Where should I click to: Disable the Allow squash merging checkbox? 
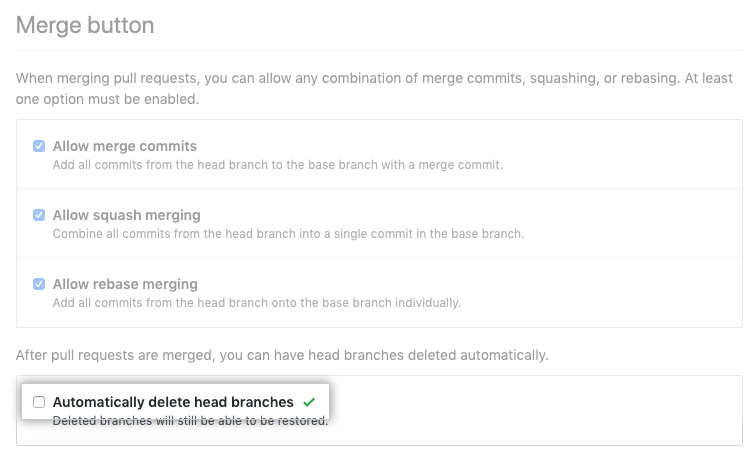(39, 215)
